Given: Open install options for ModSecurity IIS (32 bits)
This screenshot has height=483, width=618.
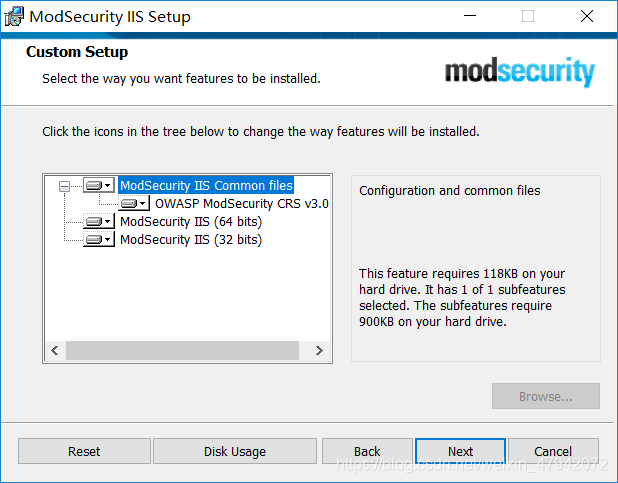Looking at the screenshot, I should (x=98, y=239).
